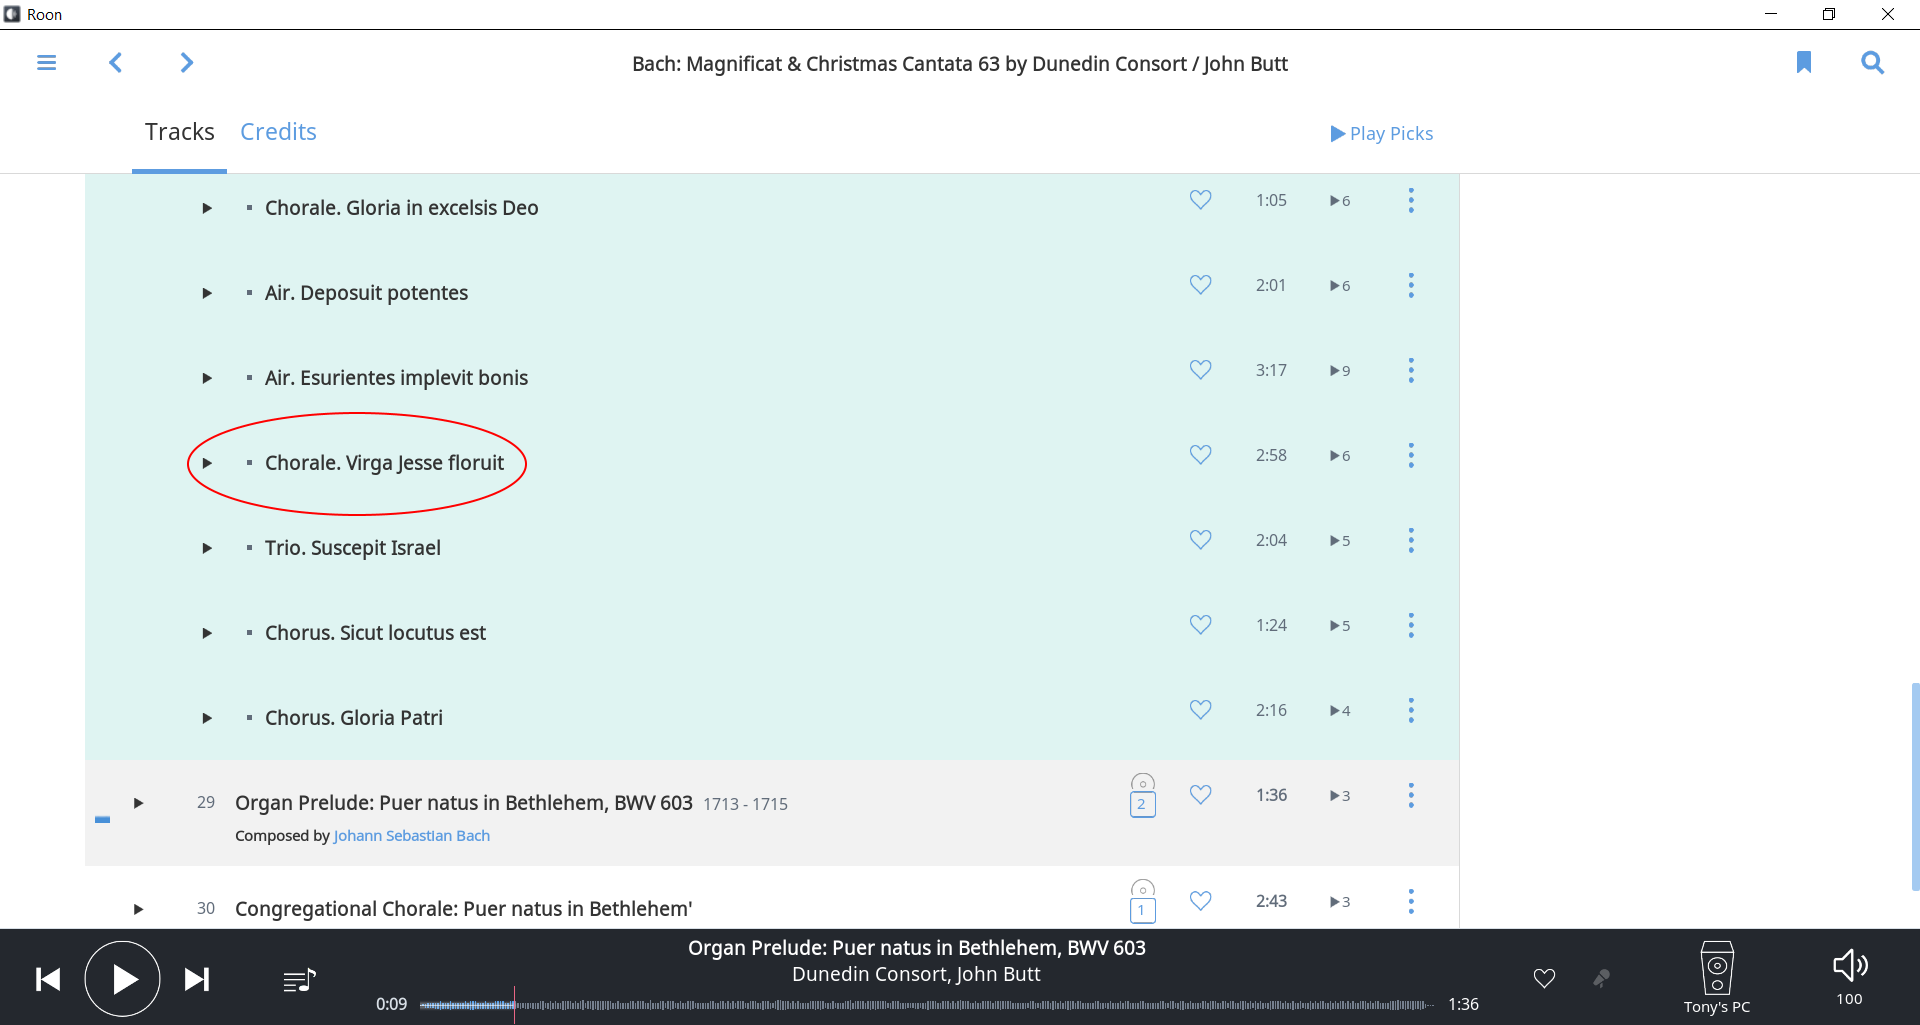This screenshot has width=1920, height=1025.
Task: Play track 29 Organ Prelude
Action: (139, 803)
